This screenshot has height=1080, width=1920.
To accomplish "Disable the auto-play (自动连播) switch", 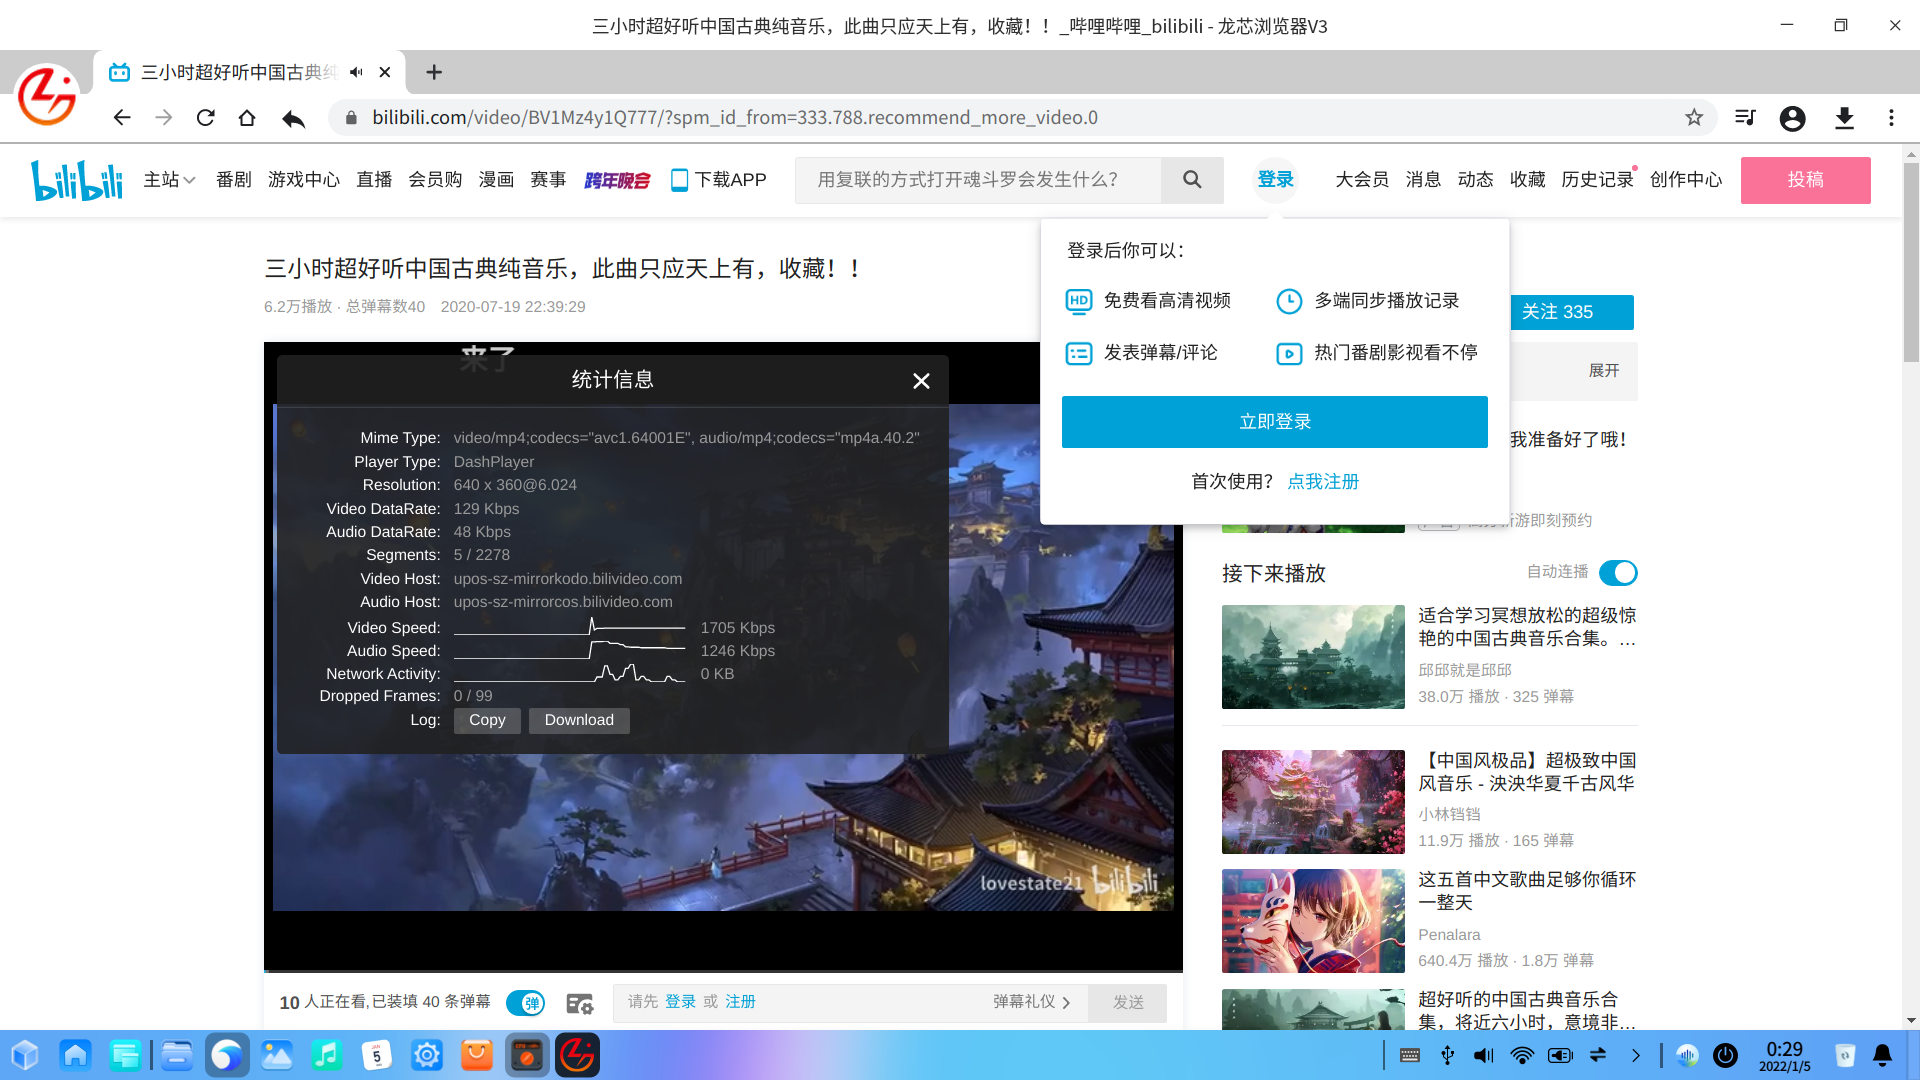I will 1617,573.
